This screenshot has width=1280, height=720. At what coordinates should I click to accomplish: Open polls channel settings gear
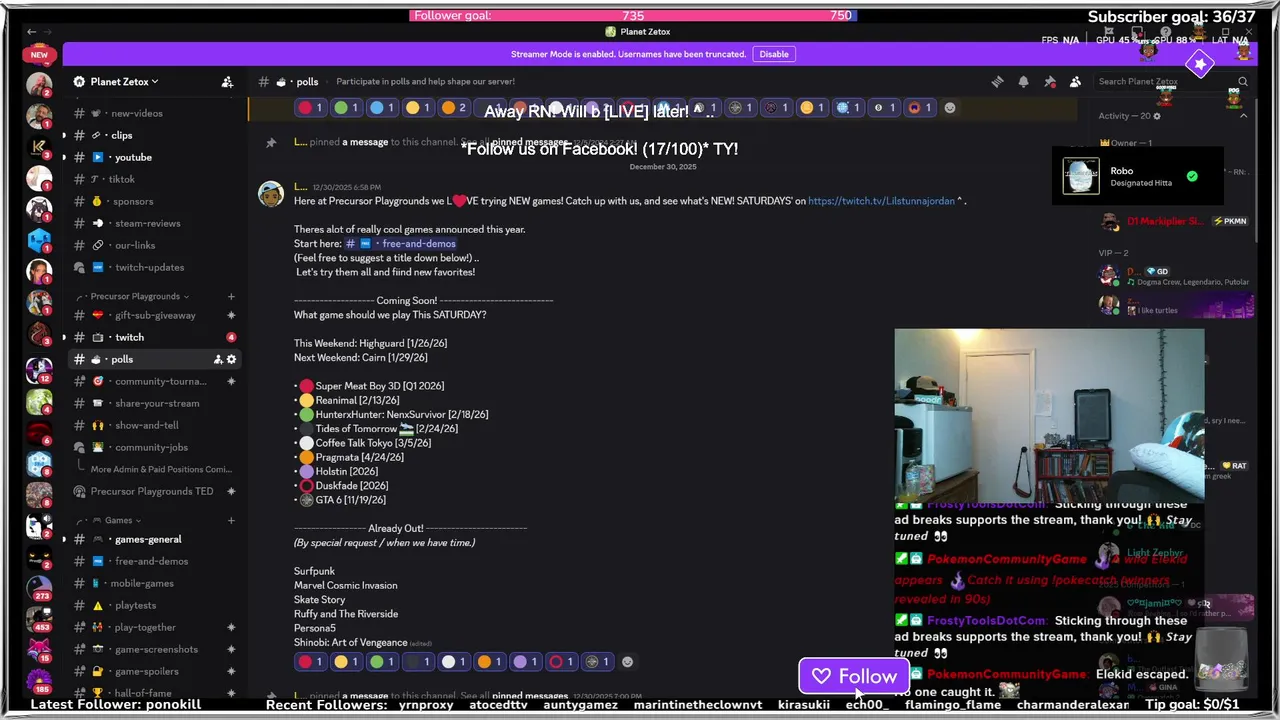coord(231,359)
